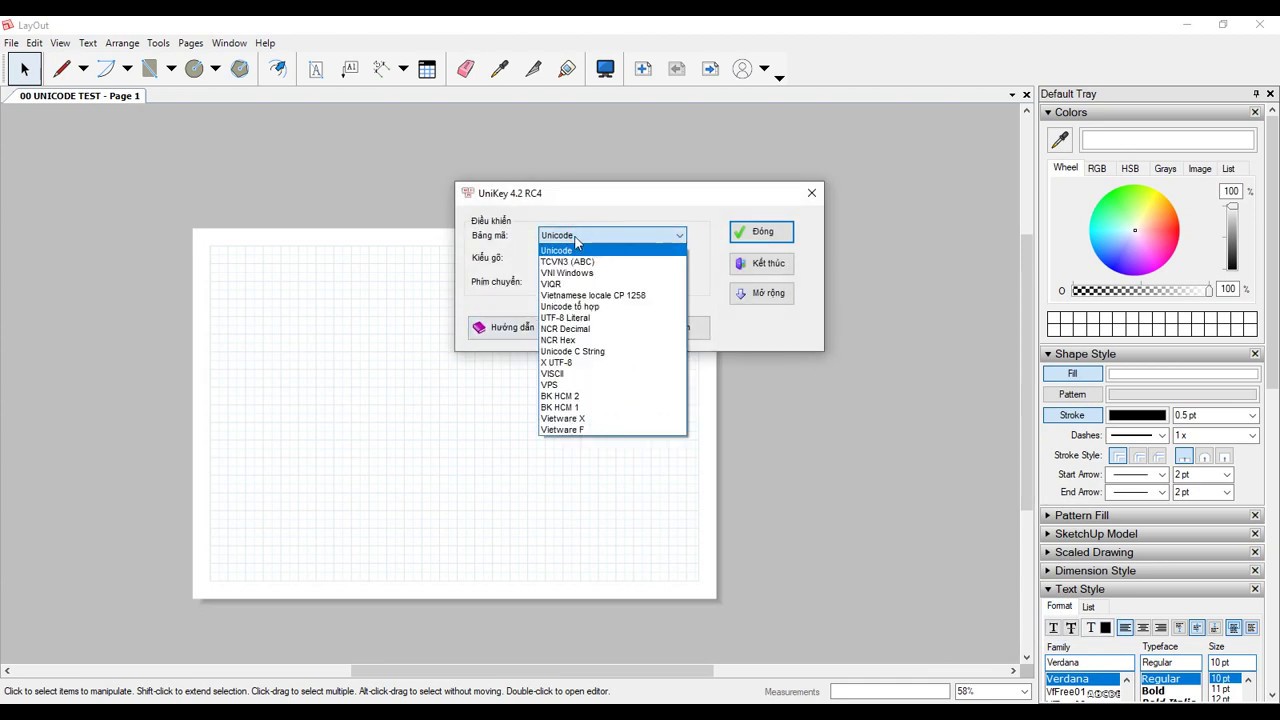Image resolution: width=1280 pixels, height=720 pixels.
Task: Switch to List tab in Text Style
Action: point(1088,607)
